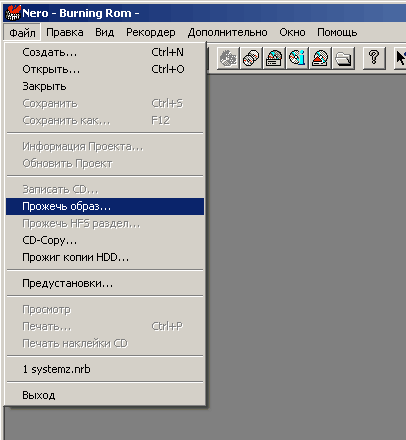Click the disc info toolbar icon
The width and height of the screenshot is (406, 440).
pos(297,58)
